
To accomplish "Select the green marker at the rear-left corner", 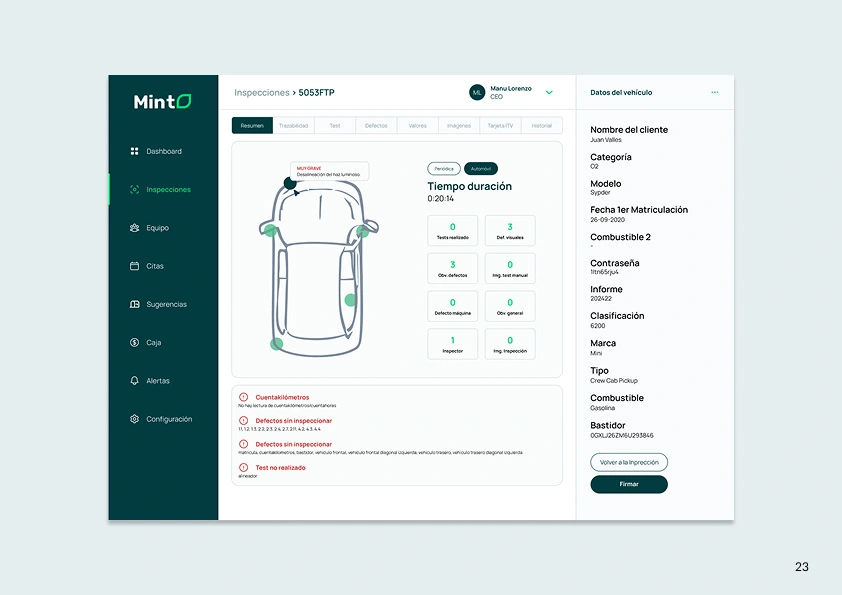I will pyautogui.click(x=277, y=344).
